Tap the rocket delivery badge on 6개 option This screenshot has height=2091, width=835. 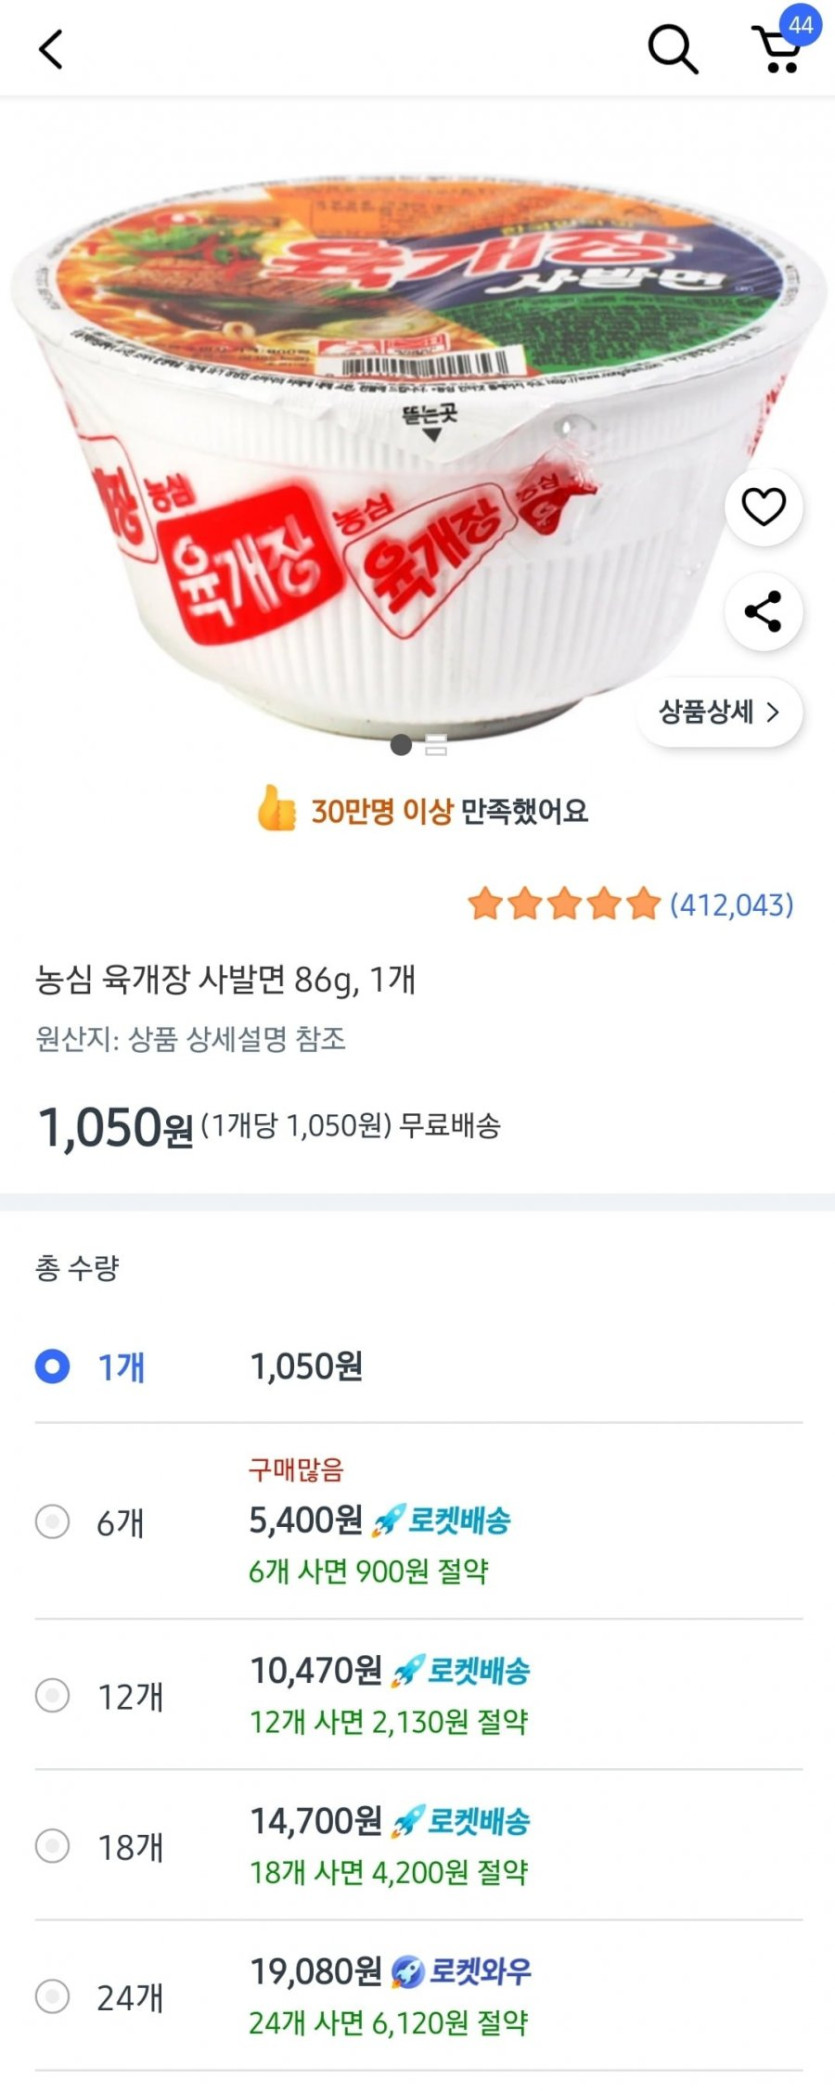(441, 1520)
